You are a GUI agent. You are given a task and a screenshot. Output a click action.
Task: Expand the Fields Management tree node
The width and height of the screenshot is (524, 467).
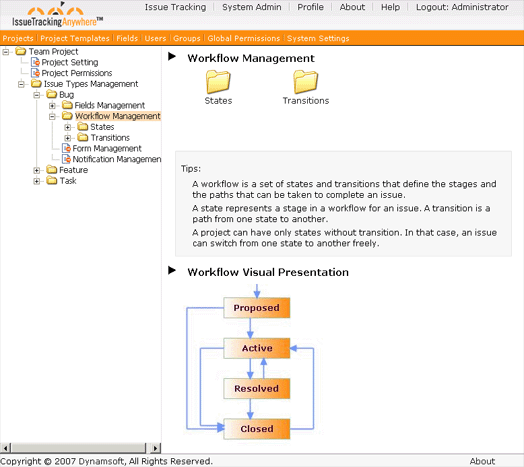tap(52, 106)
